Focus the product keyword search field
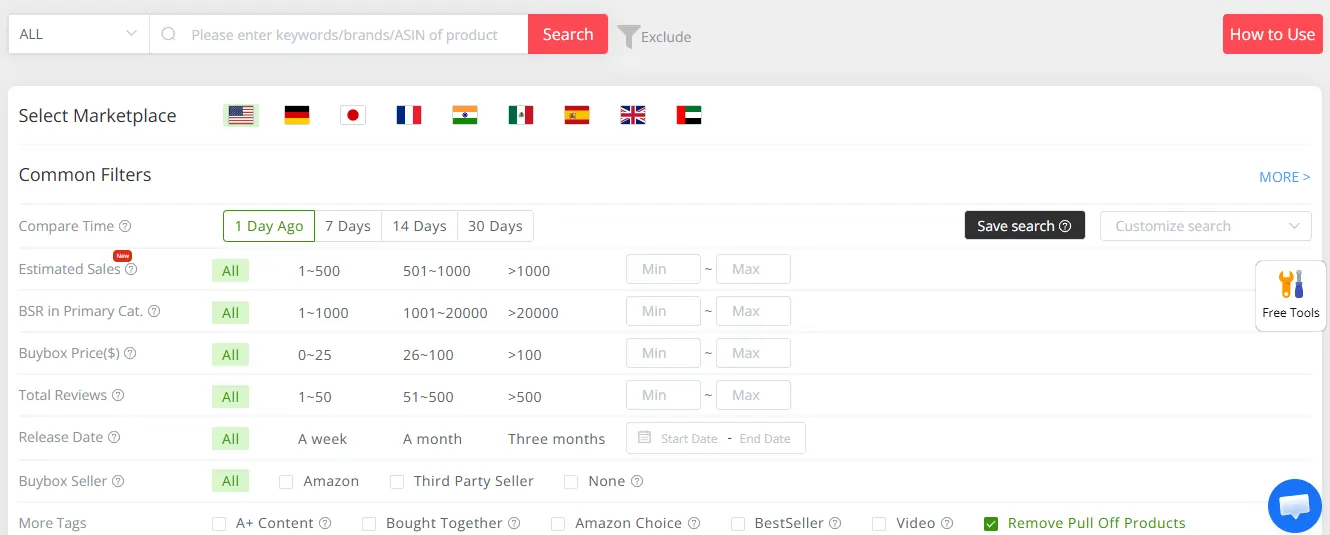 pos(339,34)
